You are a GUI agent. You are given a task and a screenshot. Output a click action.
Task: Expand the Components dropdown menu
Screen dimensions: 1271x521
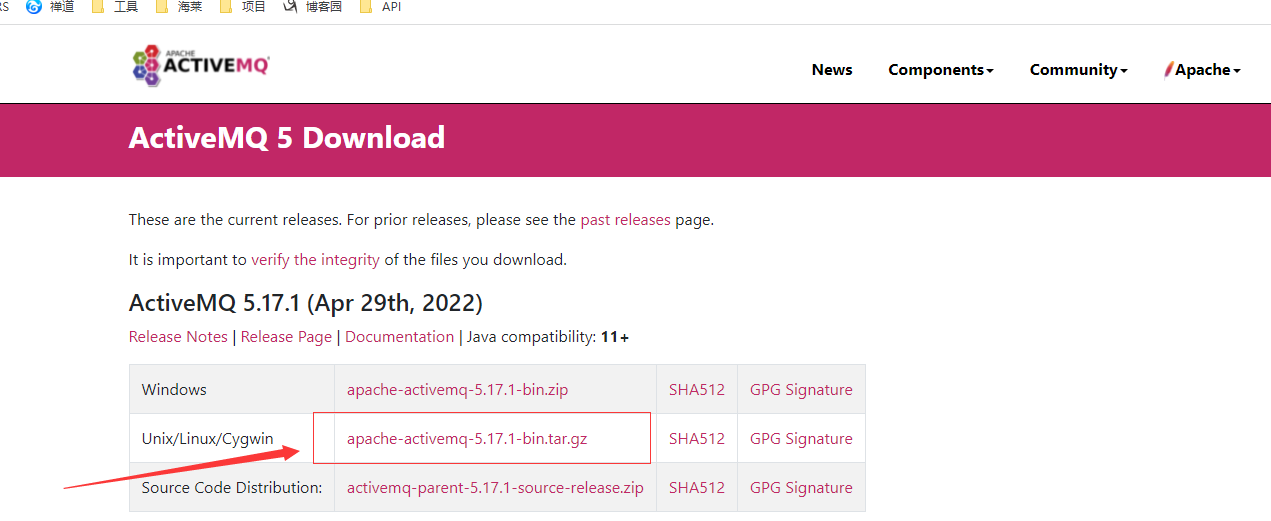tap(940, 70)
